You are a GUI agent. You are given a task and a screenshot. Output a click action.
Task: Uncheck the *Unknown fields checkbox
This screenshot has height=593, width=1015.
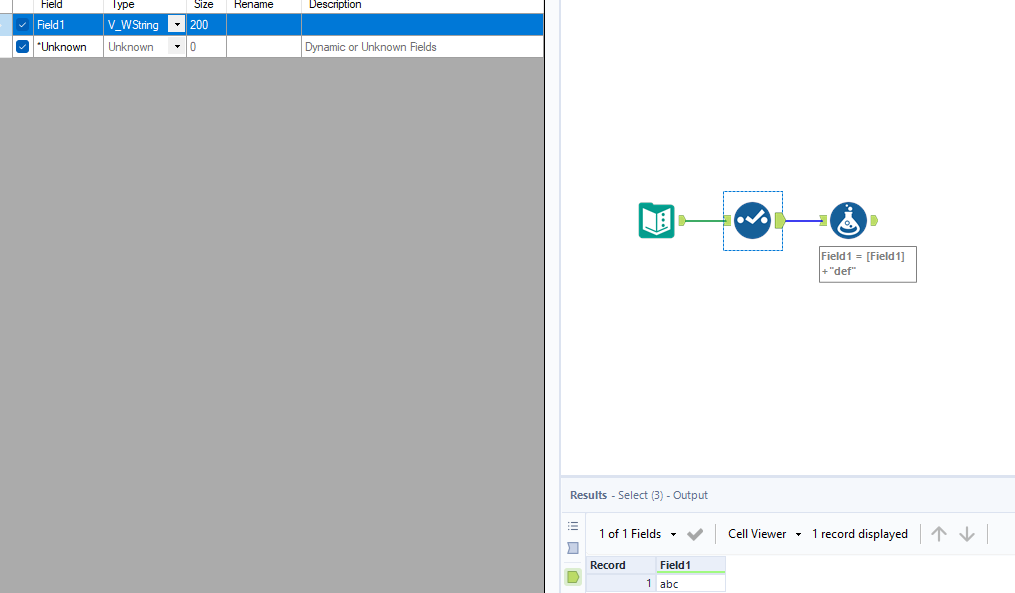click(x=21, y=46)
